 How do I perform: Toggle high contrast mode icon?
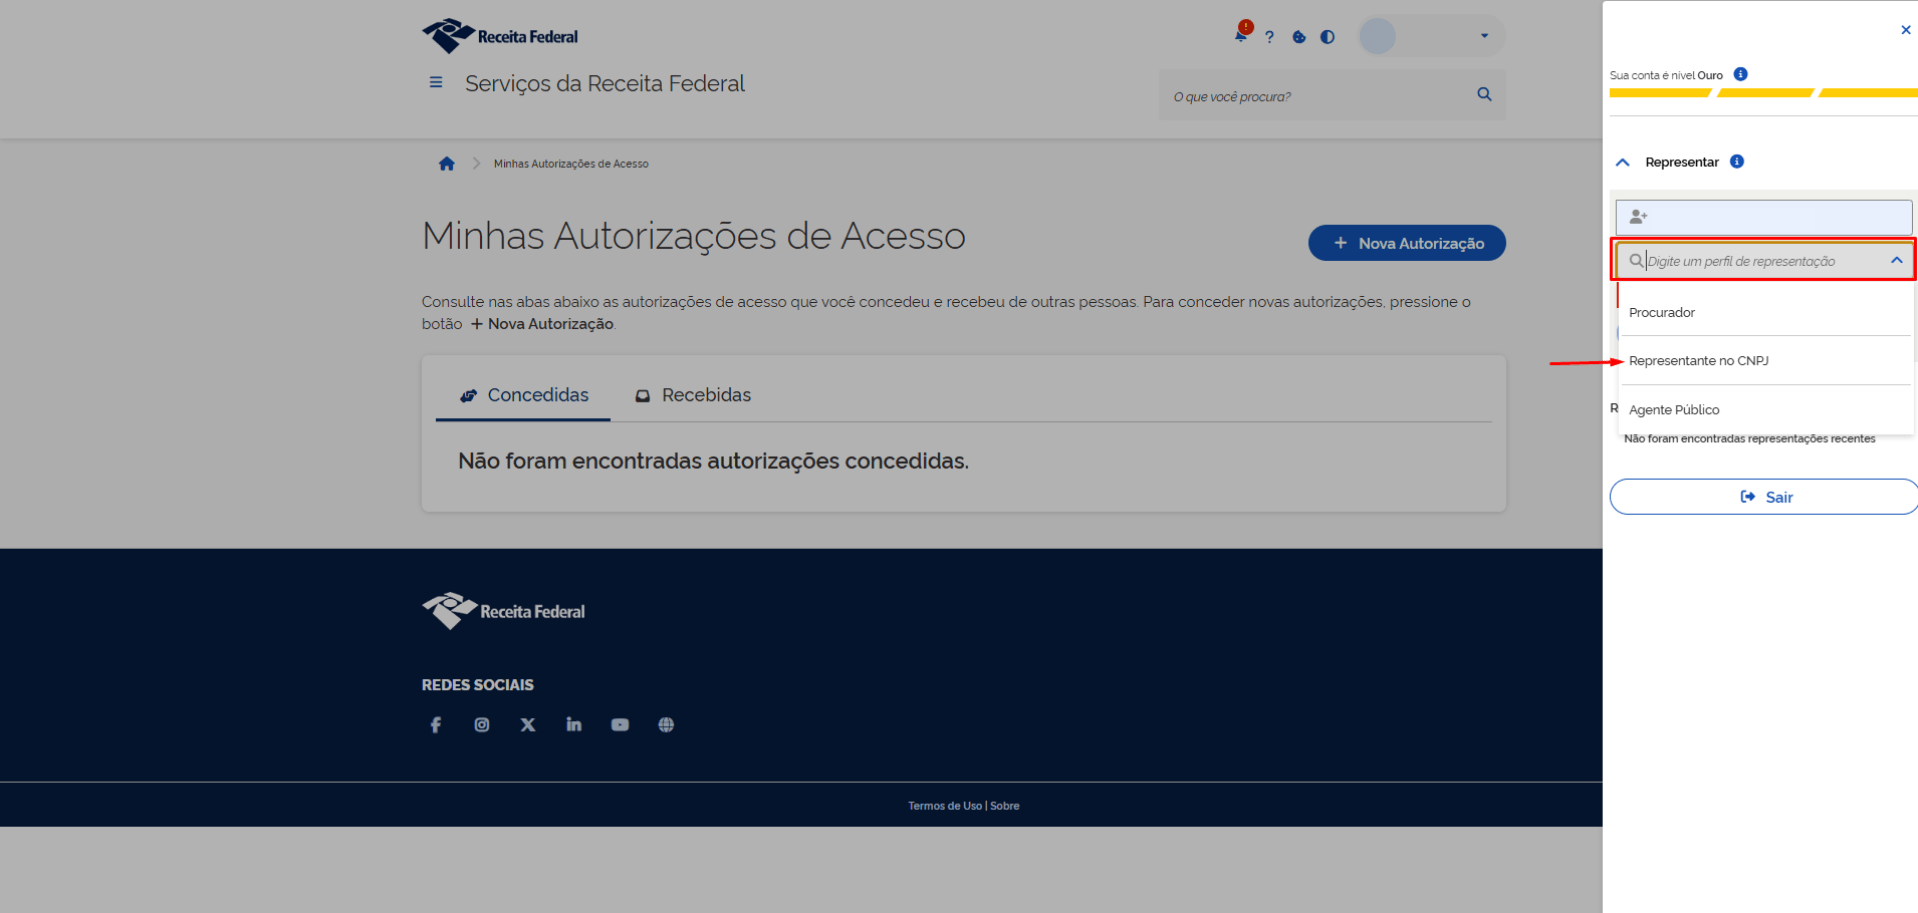1327,37
